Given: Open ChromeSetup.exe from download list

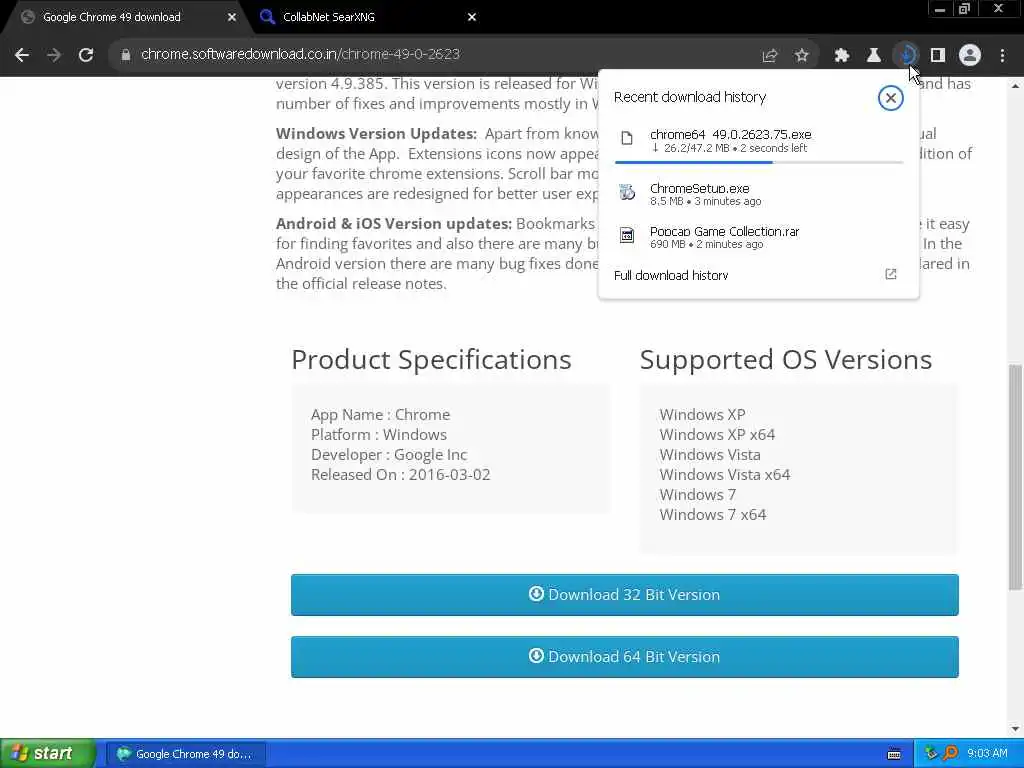Looking at the screenshot, I should click(758, 194).
